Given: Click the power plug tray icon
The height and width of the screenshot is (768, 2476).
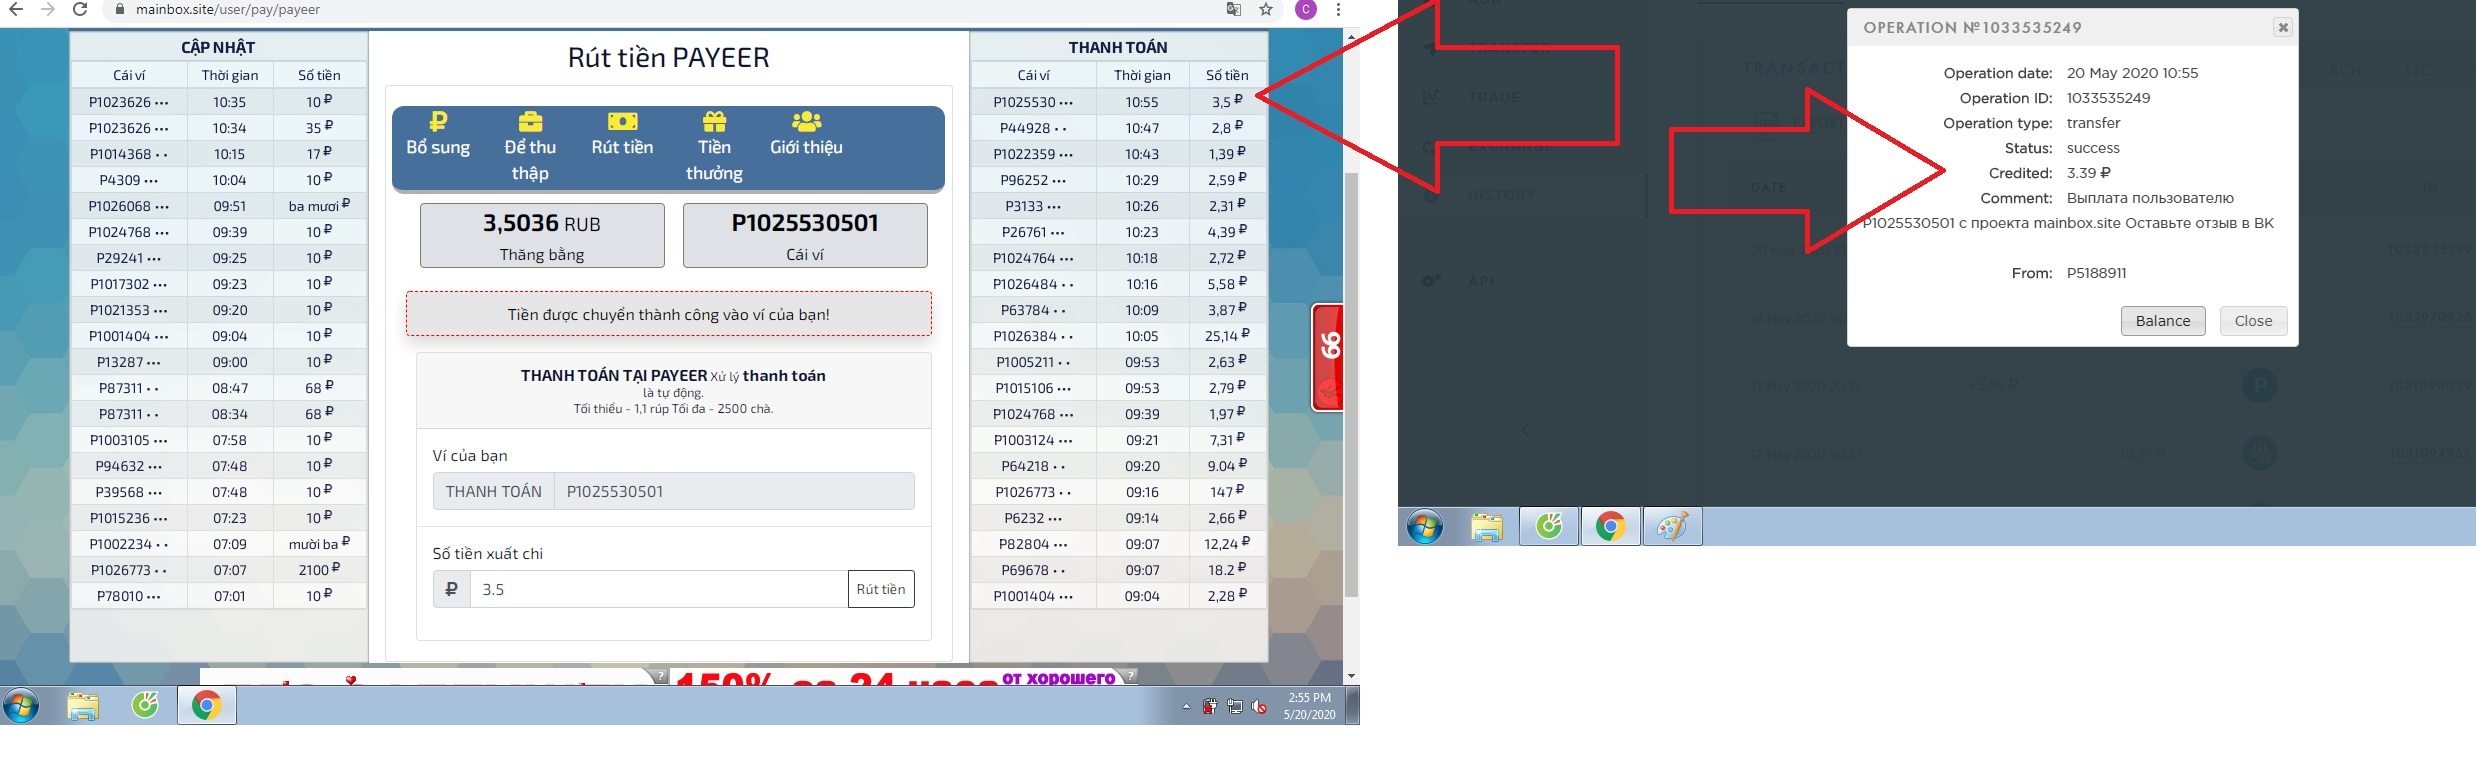Looking at the screenshot, I should coord(1210,707).
